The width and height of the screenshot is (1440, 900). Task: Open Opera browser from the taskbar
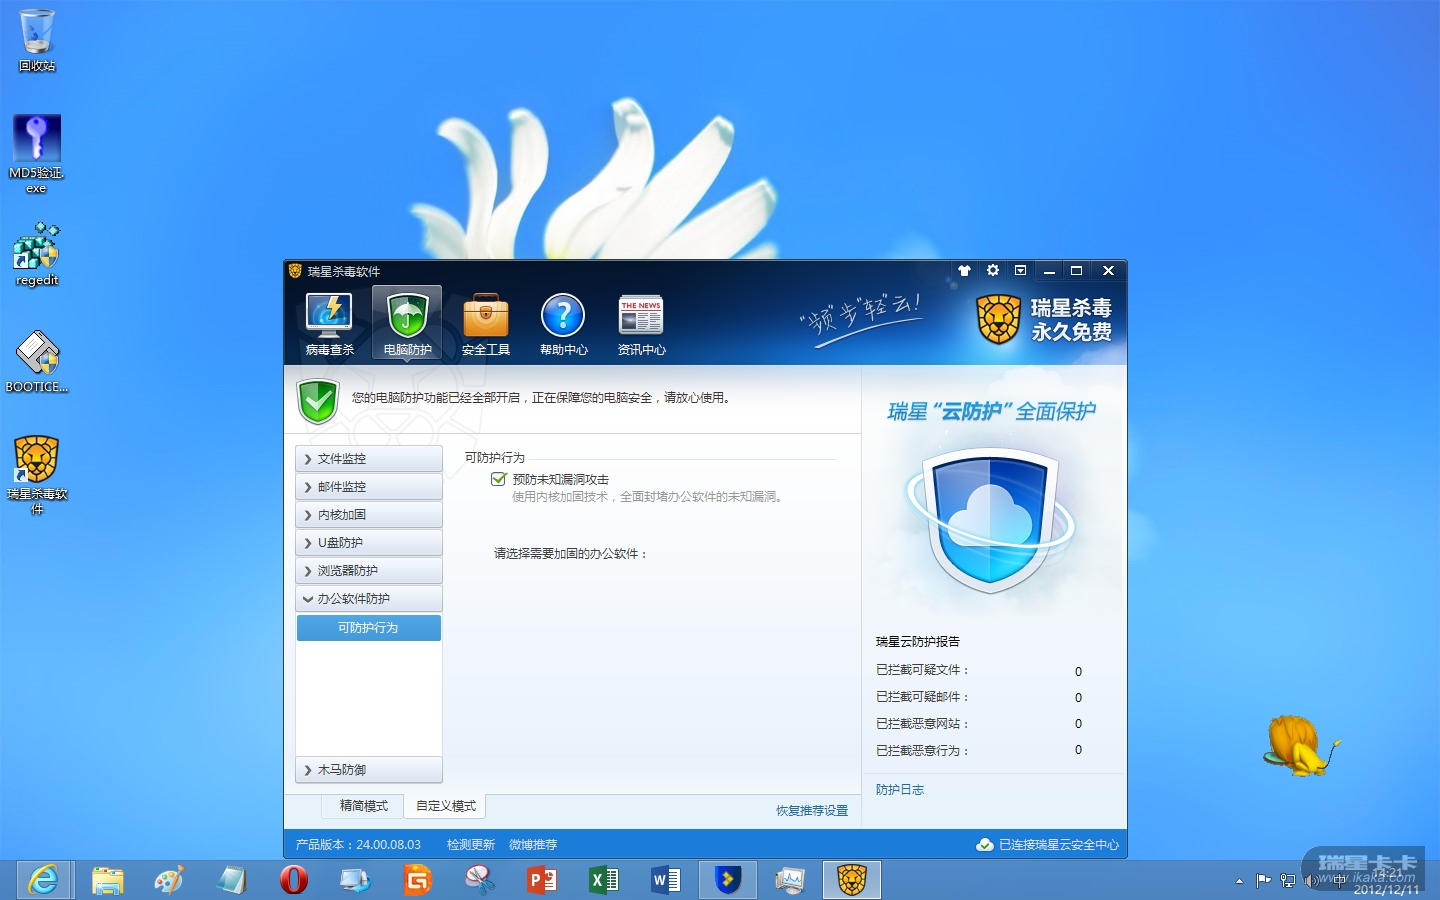click(x=293, y=880)
